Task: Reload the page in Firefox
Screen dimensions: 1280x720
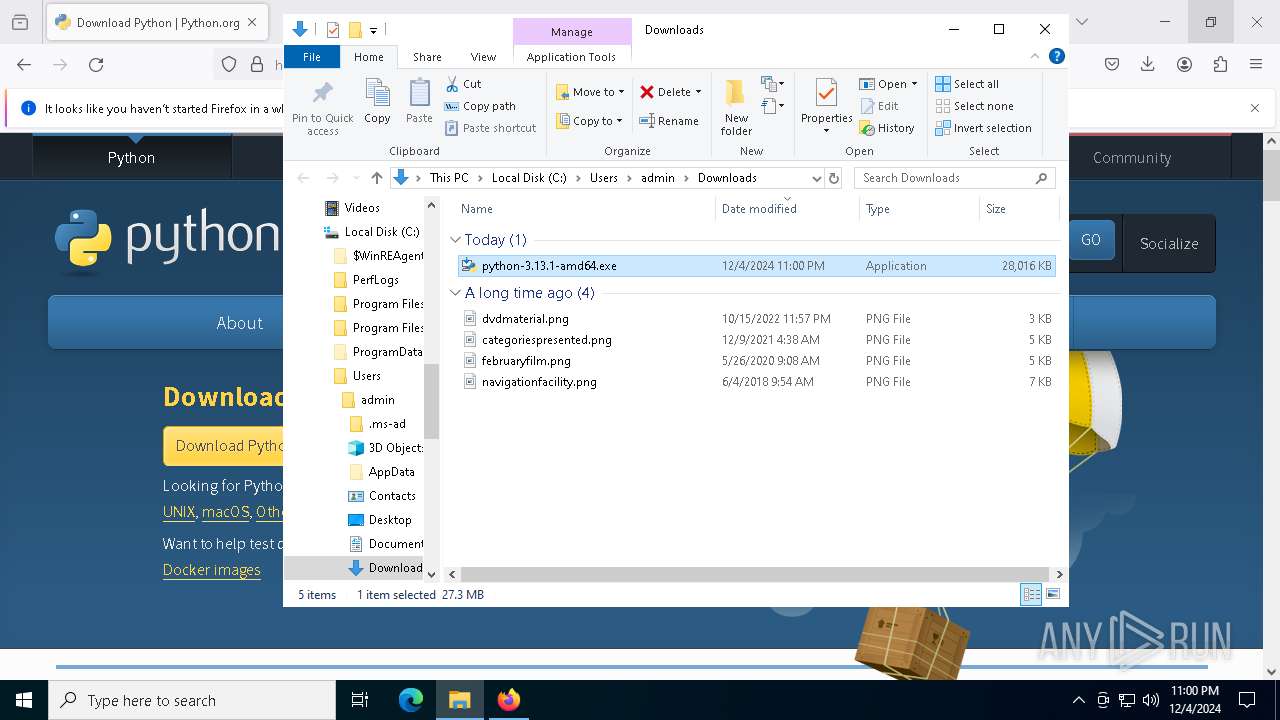Action: pos(96,64)
